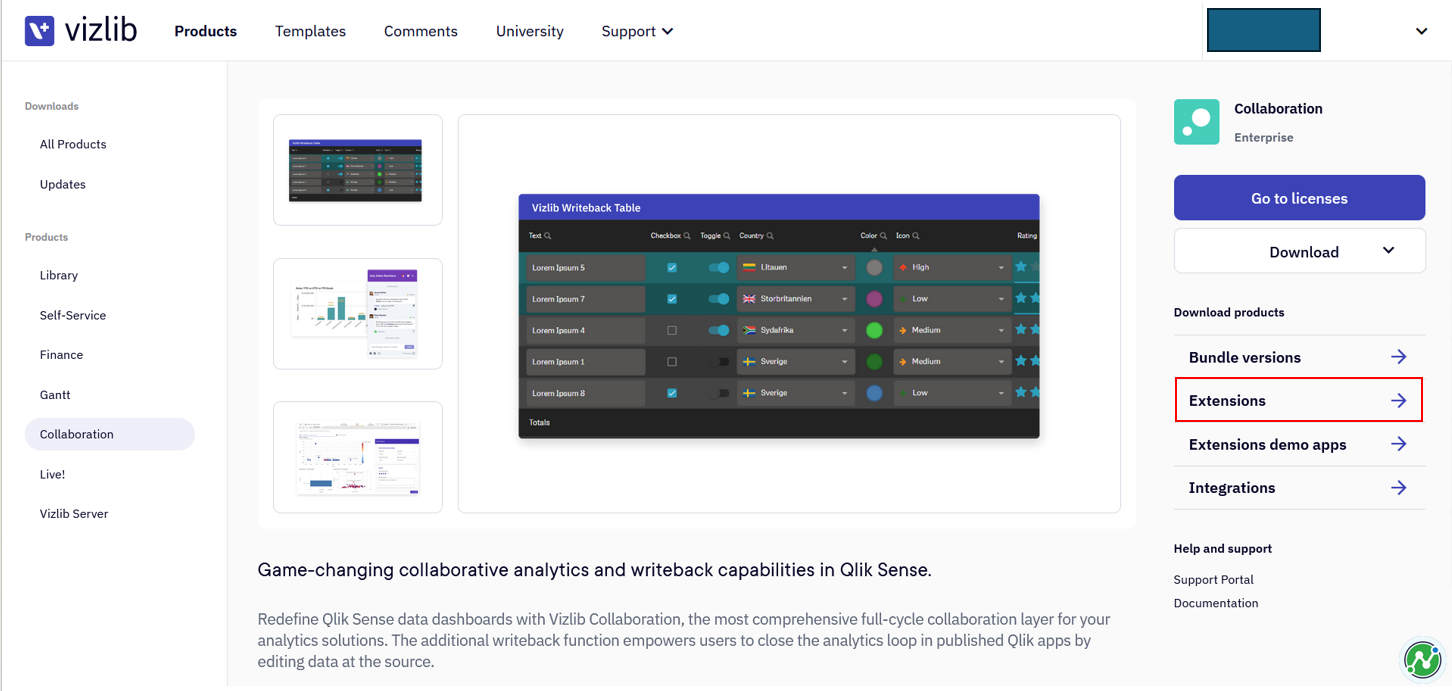Click the arrow beside Integrations
1452x691 pixels.
[1398, 488]
